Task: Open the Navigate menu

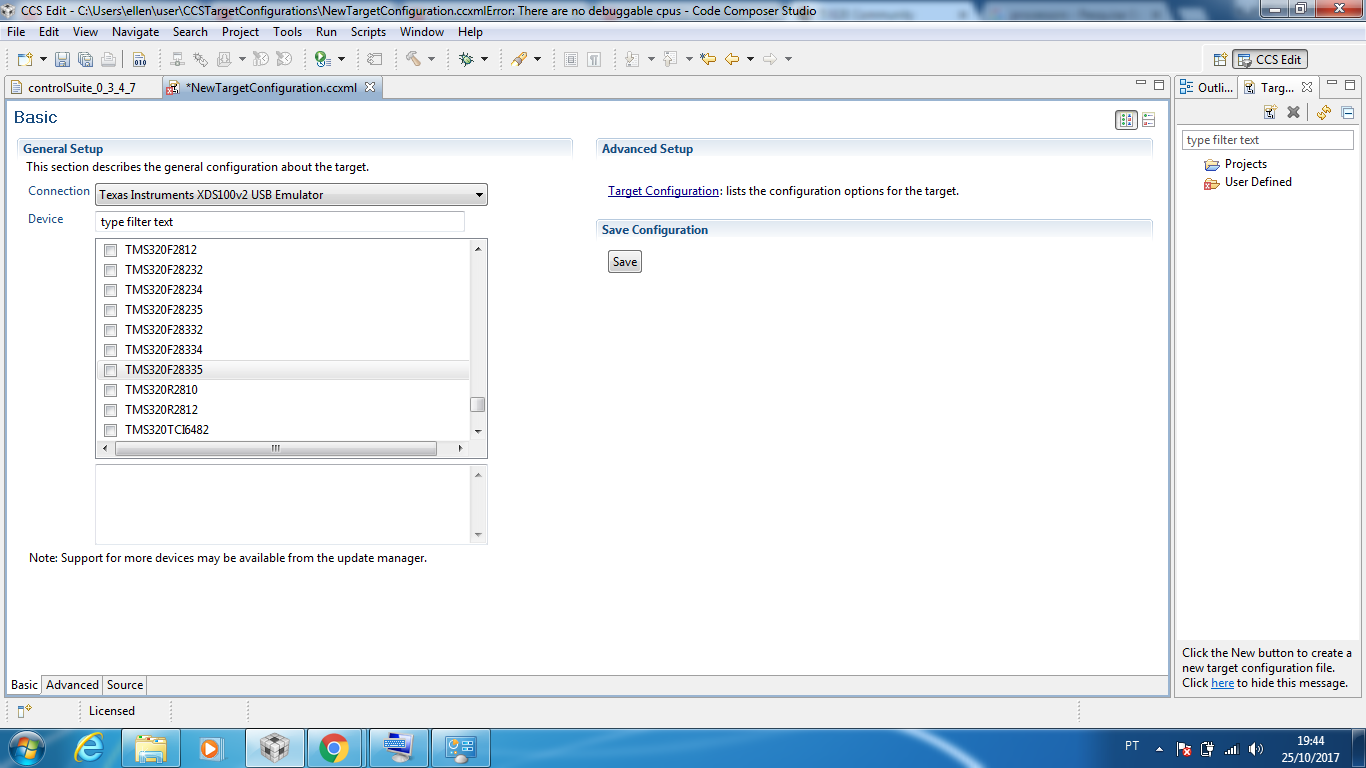Action: (135, 32)
